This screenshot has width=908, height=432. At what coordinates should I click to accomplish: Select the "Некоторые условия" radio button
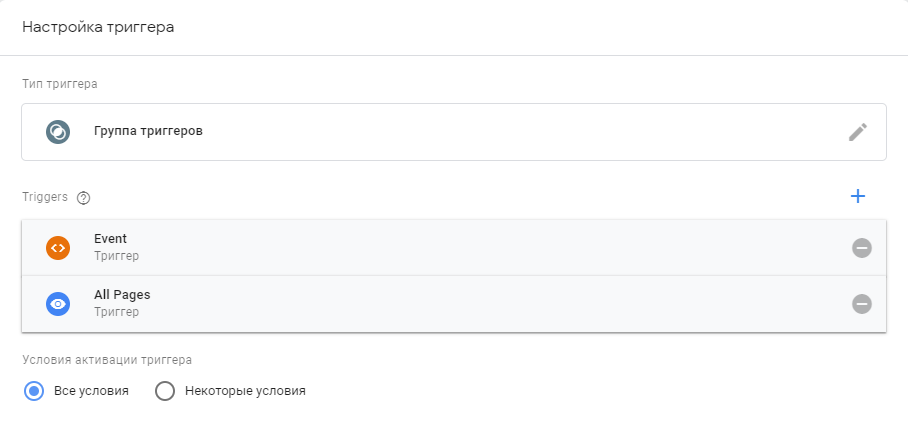[x=166, y=391]
